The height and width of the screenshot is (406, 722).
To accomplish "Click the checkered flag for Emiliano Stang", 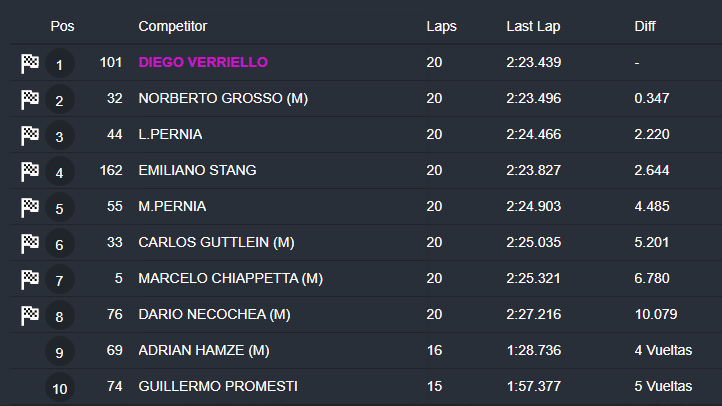I will point(30,171).
